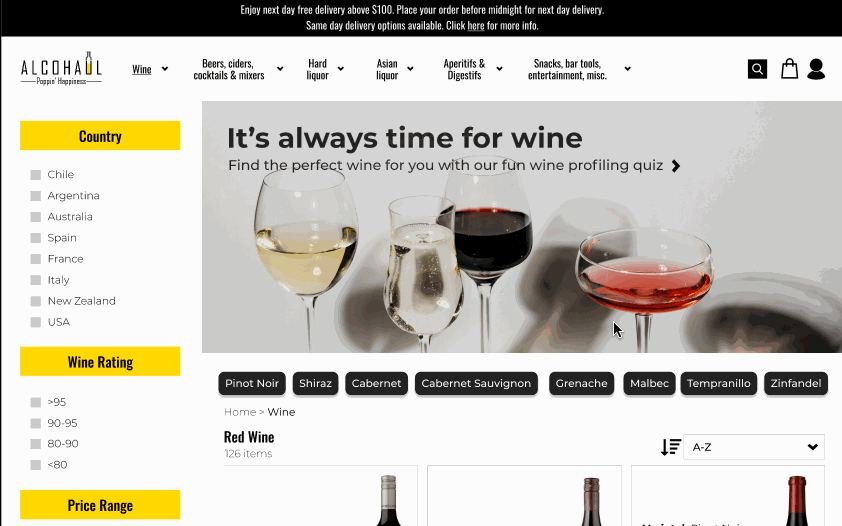Click the sort order icon beside A-Z
The image size is (842, 526).
point(671,447)
